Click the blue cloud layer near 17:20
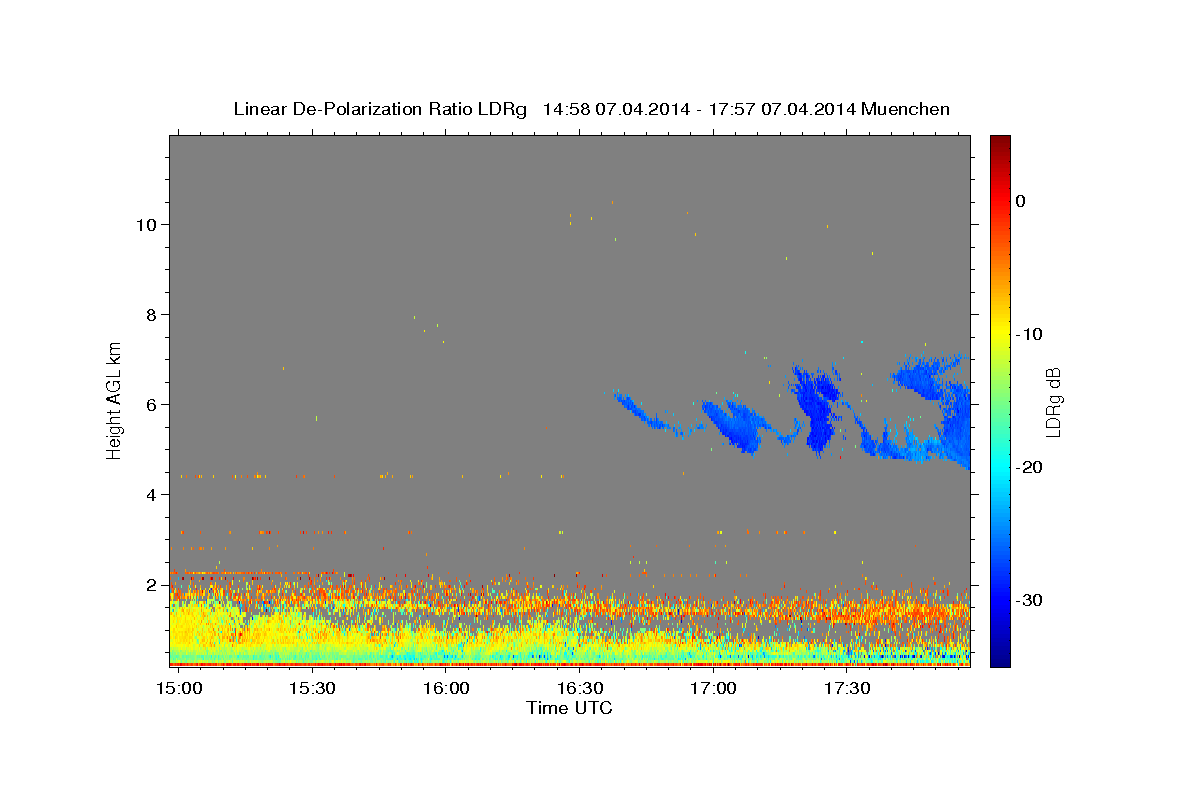Image resolution: width=1200 pixels, height=800 pixels. tap(818, 410)
